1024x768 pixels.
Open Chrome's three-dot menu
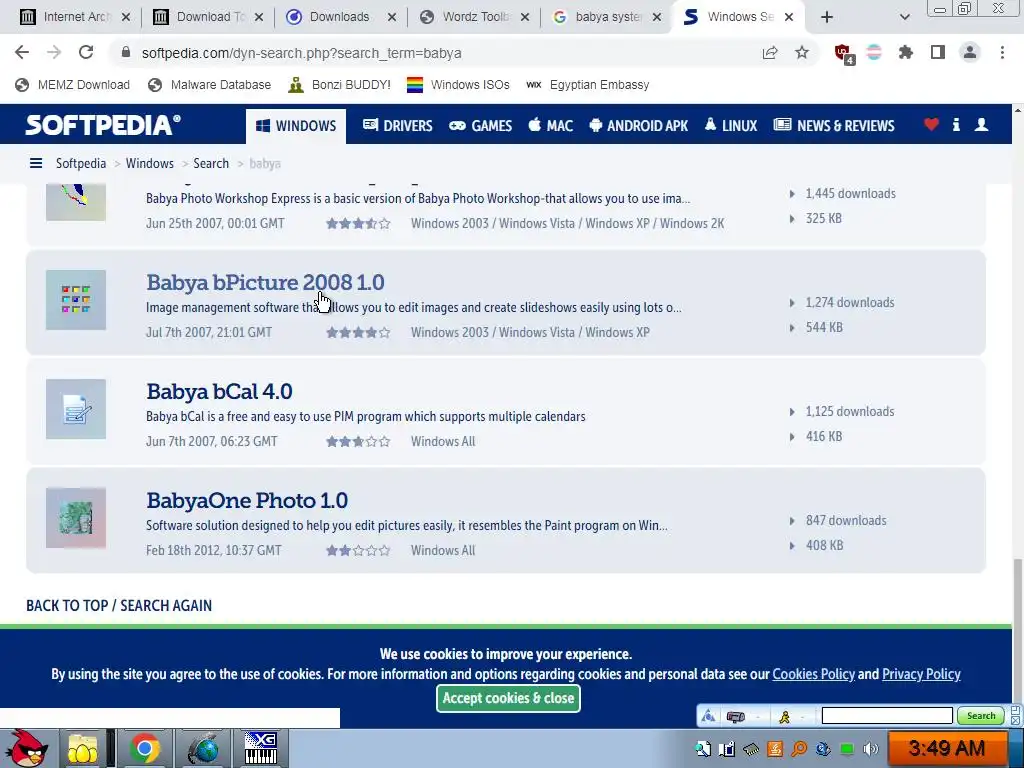point(1002,53)
